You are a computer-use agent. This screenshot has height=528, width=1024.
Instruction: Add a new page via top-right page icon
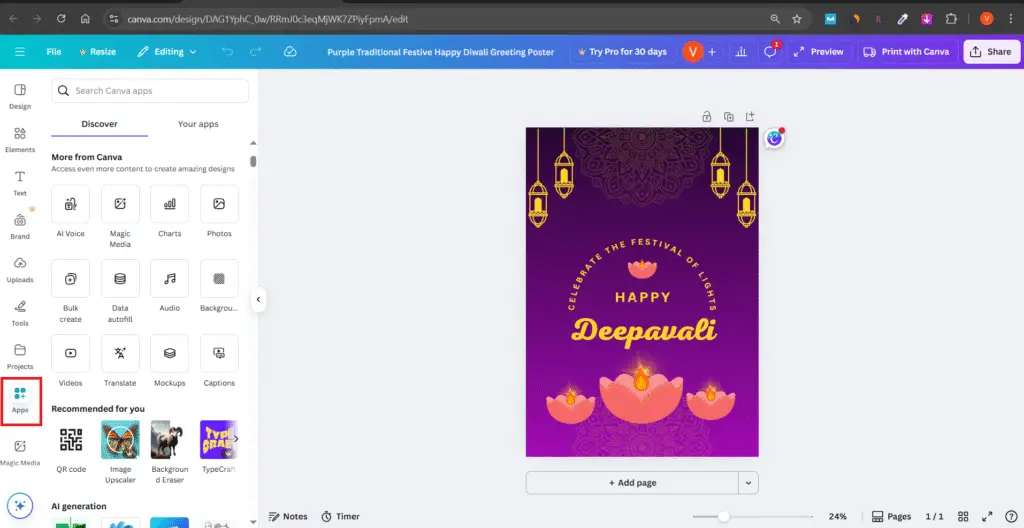tap(750, 116)
